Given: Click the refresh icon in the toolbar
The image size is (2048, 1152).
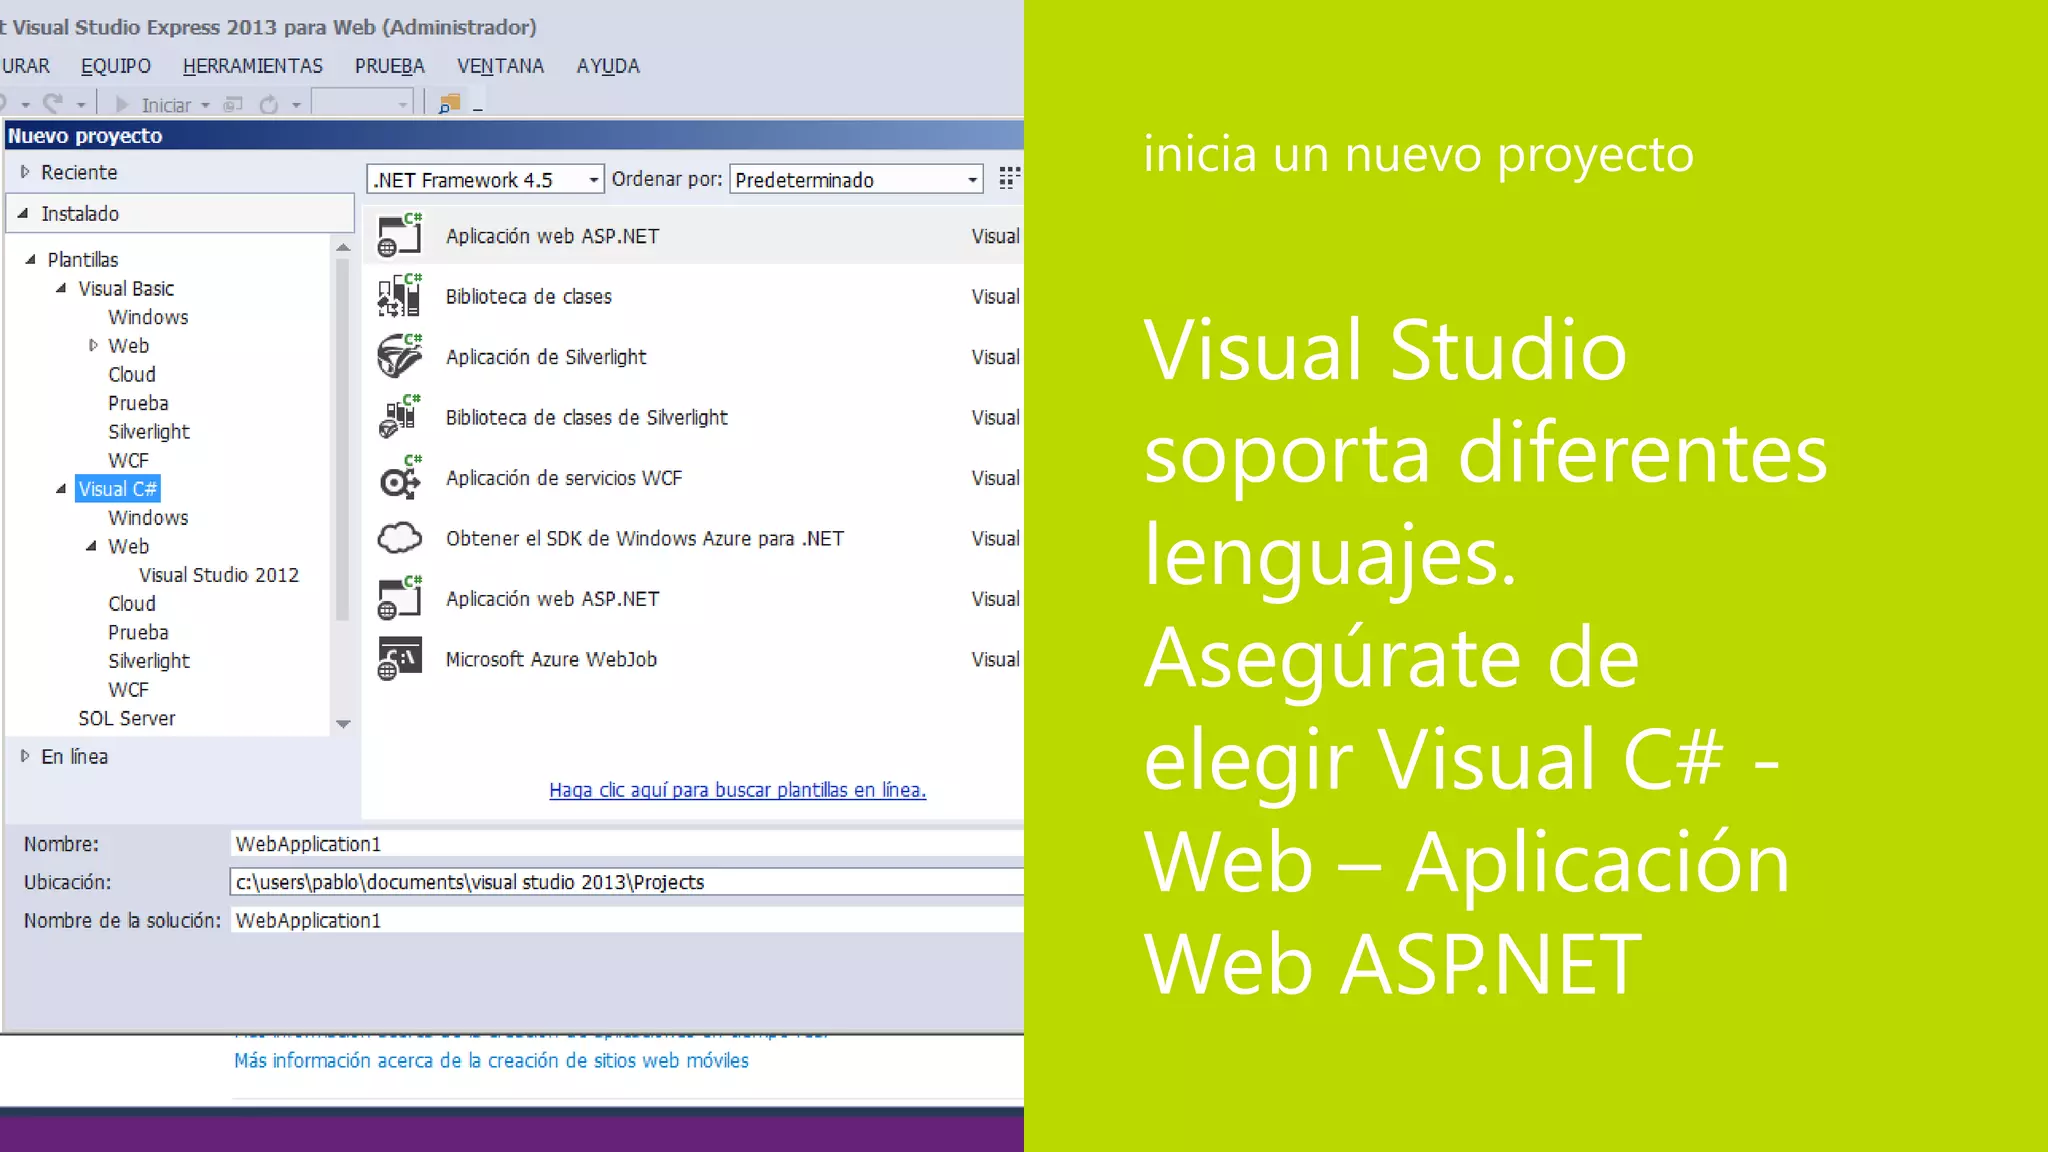Looking at the screenshot, I should click(x=269, y=104).
